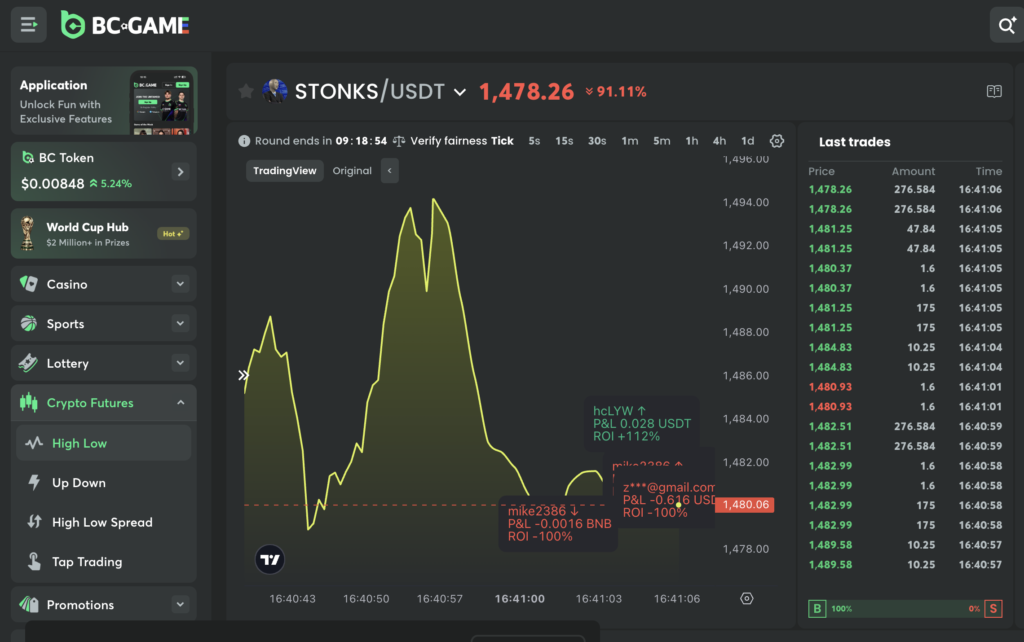Select the 4h interval

click(x=719, y=141)
